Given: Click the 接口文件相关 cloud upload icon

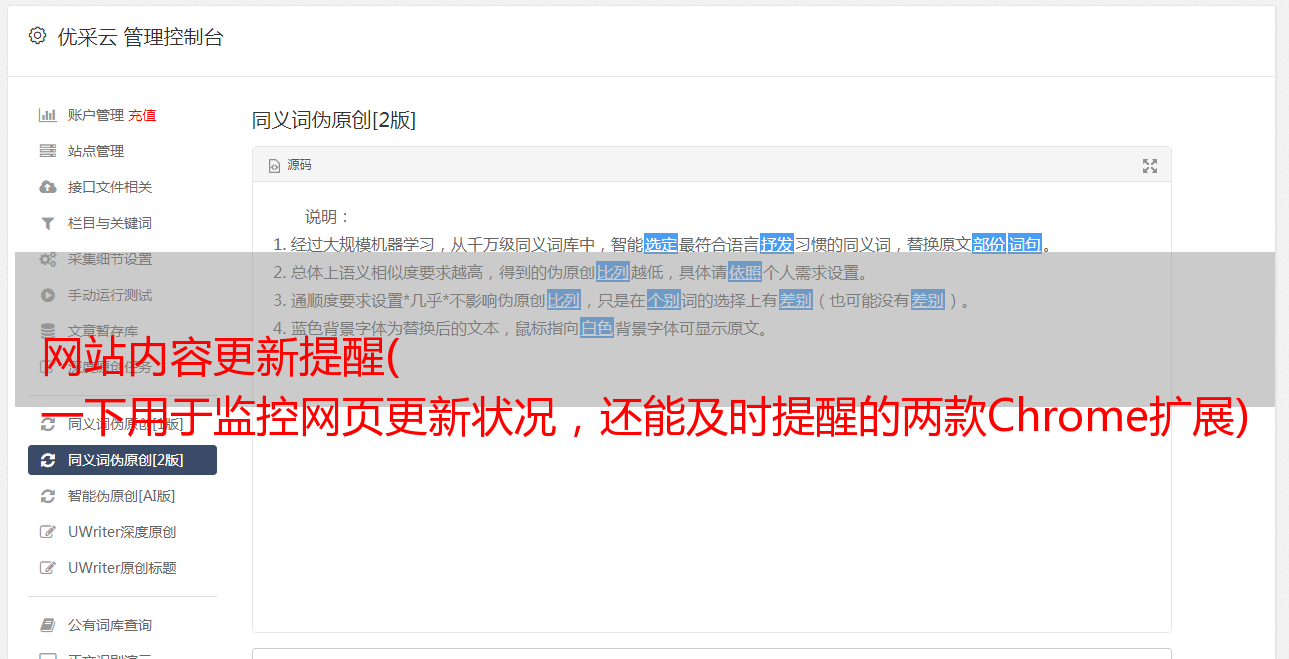Looking at the screenshot, I should [x=47, y=187].
